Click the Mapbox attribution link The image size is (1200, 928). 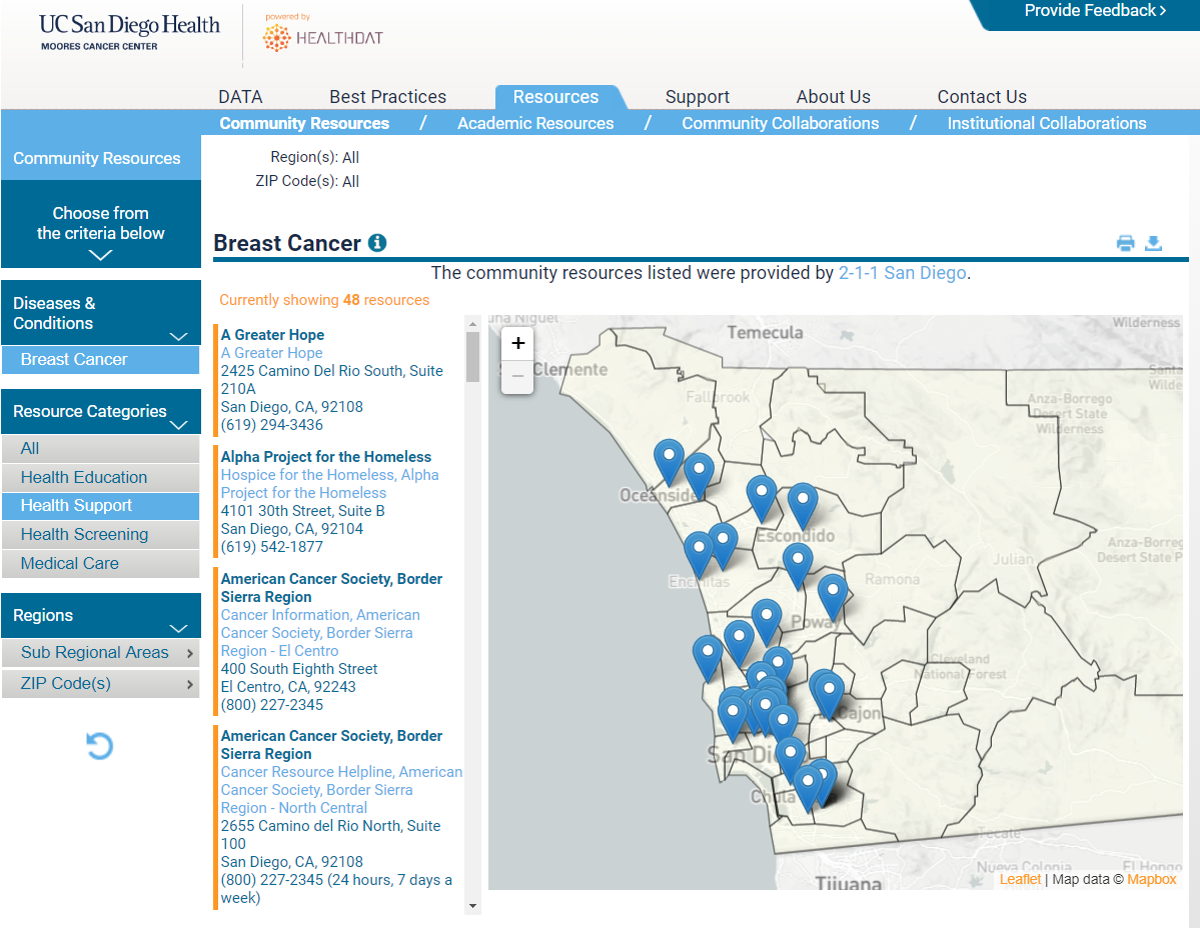[x=1152, y=879]
